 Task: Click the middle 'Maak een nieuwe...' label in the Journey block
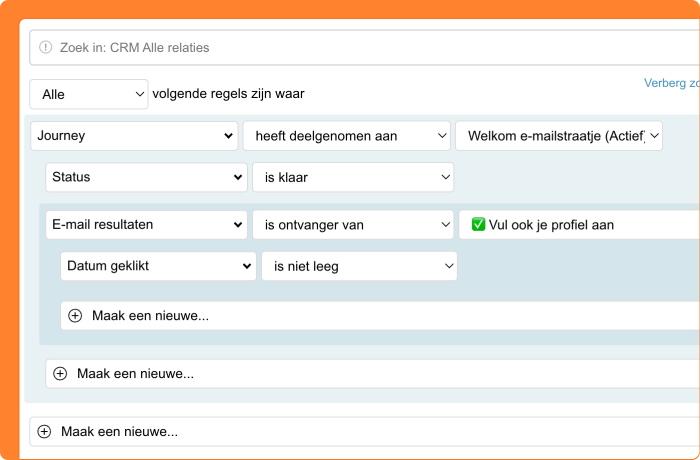tap(135, 373)
